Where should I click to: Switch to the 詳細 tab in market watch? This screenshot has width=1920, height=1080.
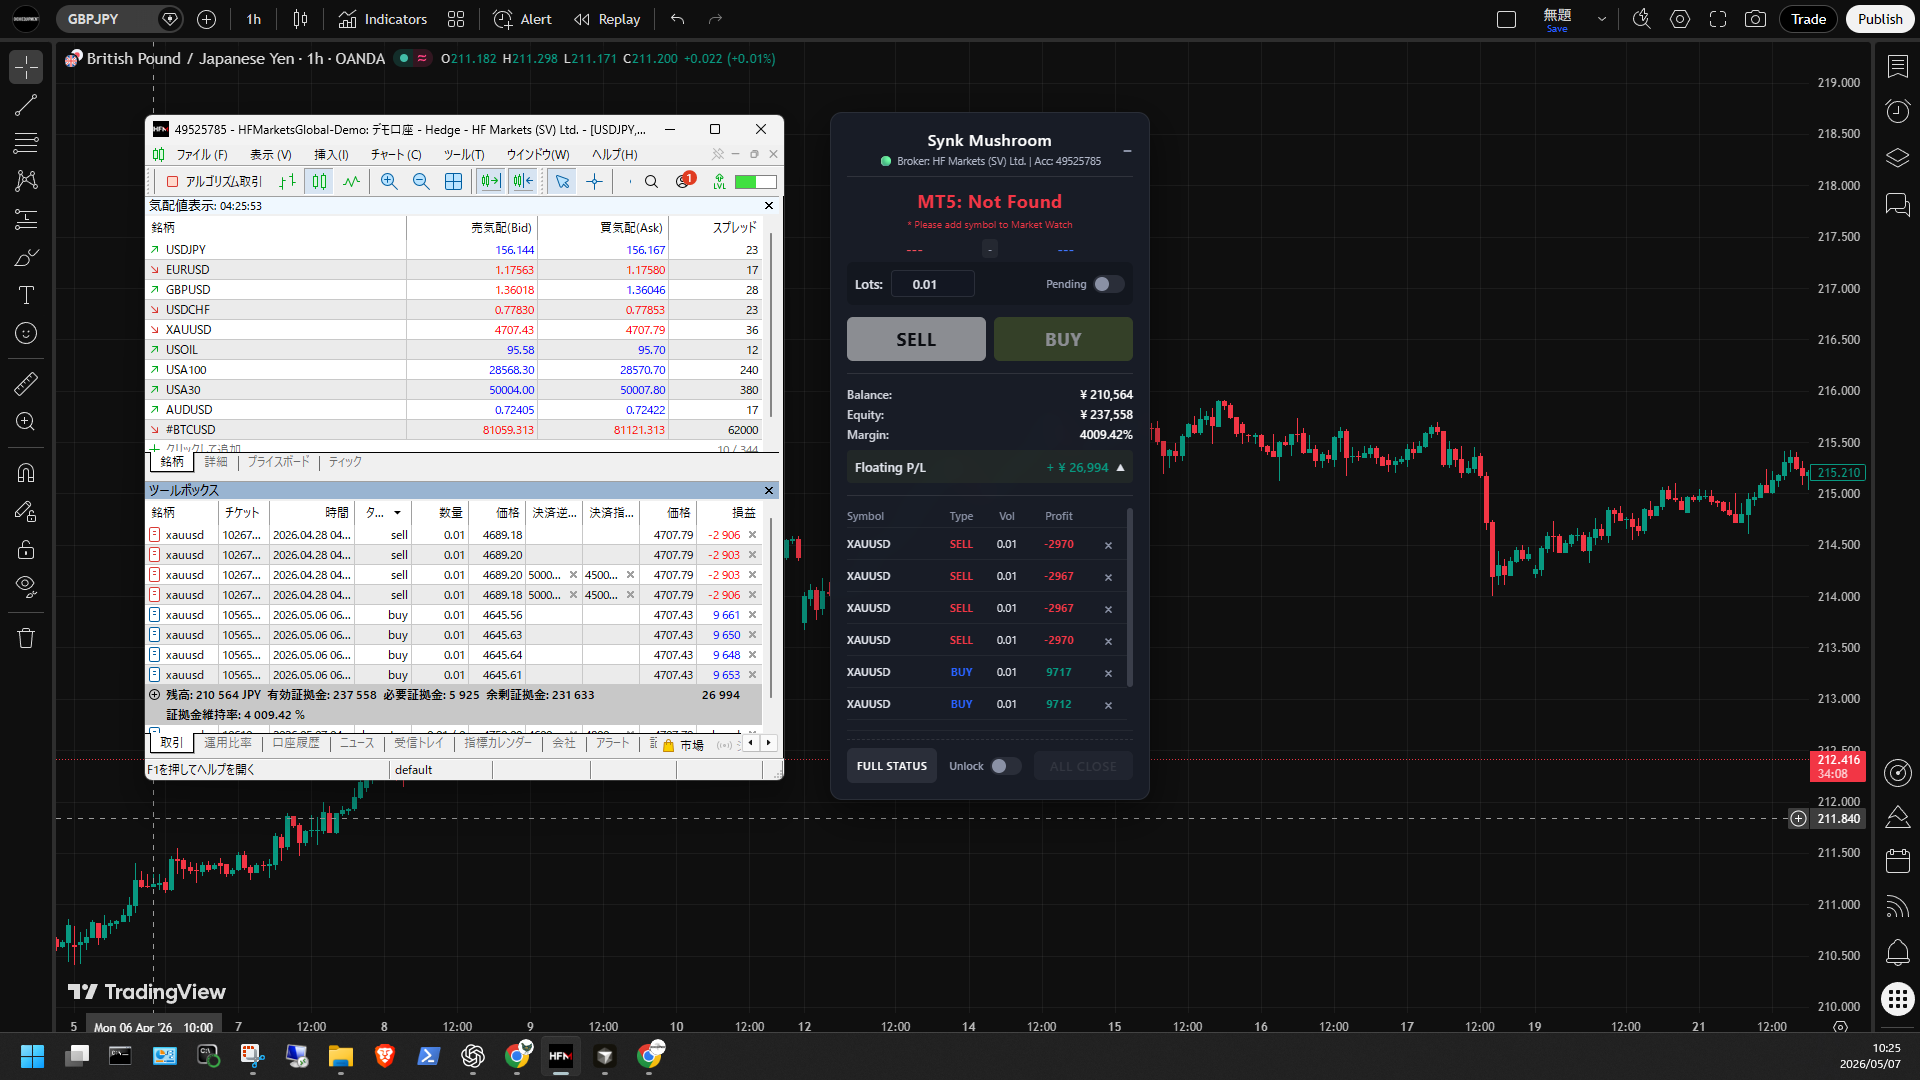[x=216, y=462]
